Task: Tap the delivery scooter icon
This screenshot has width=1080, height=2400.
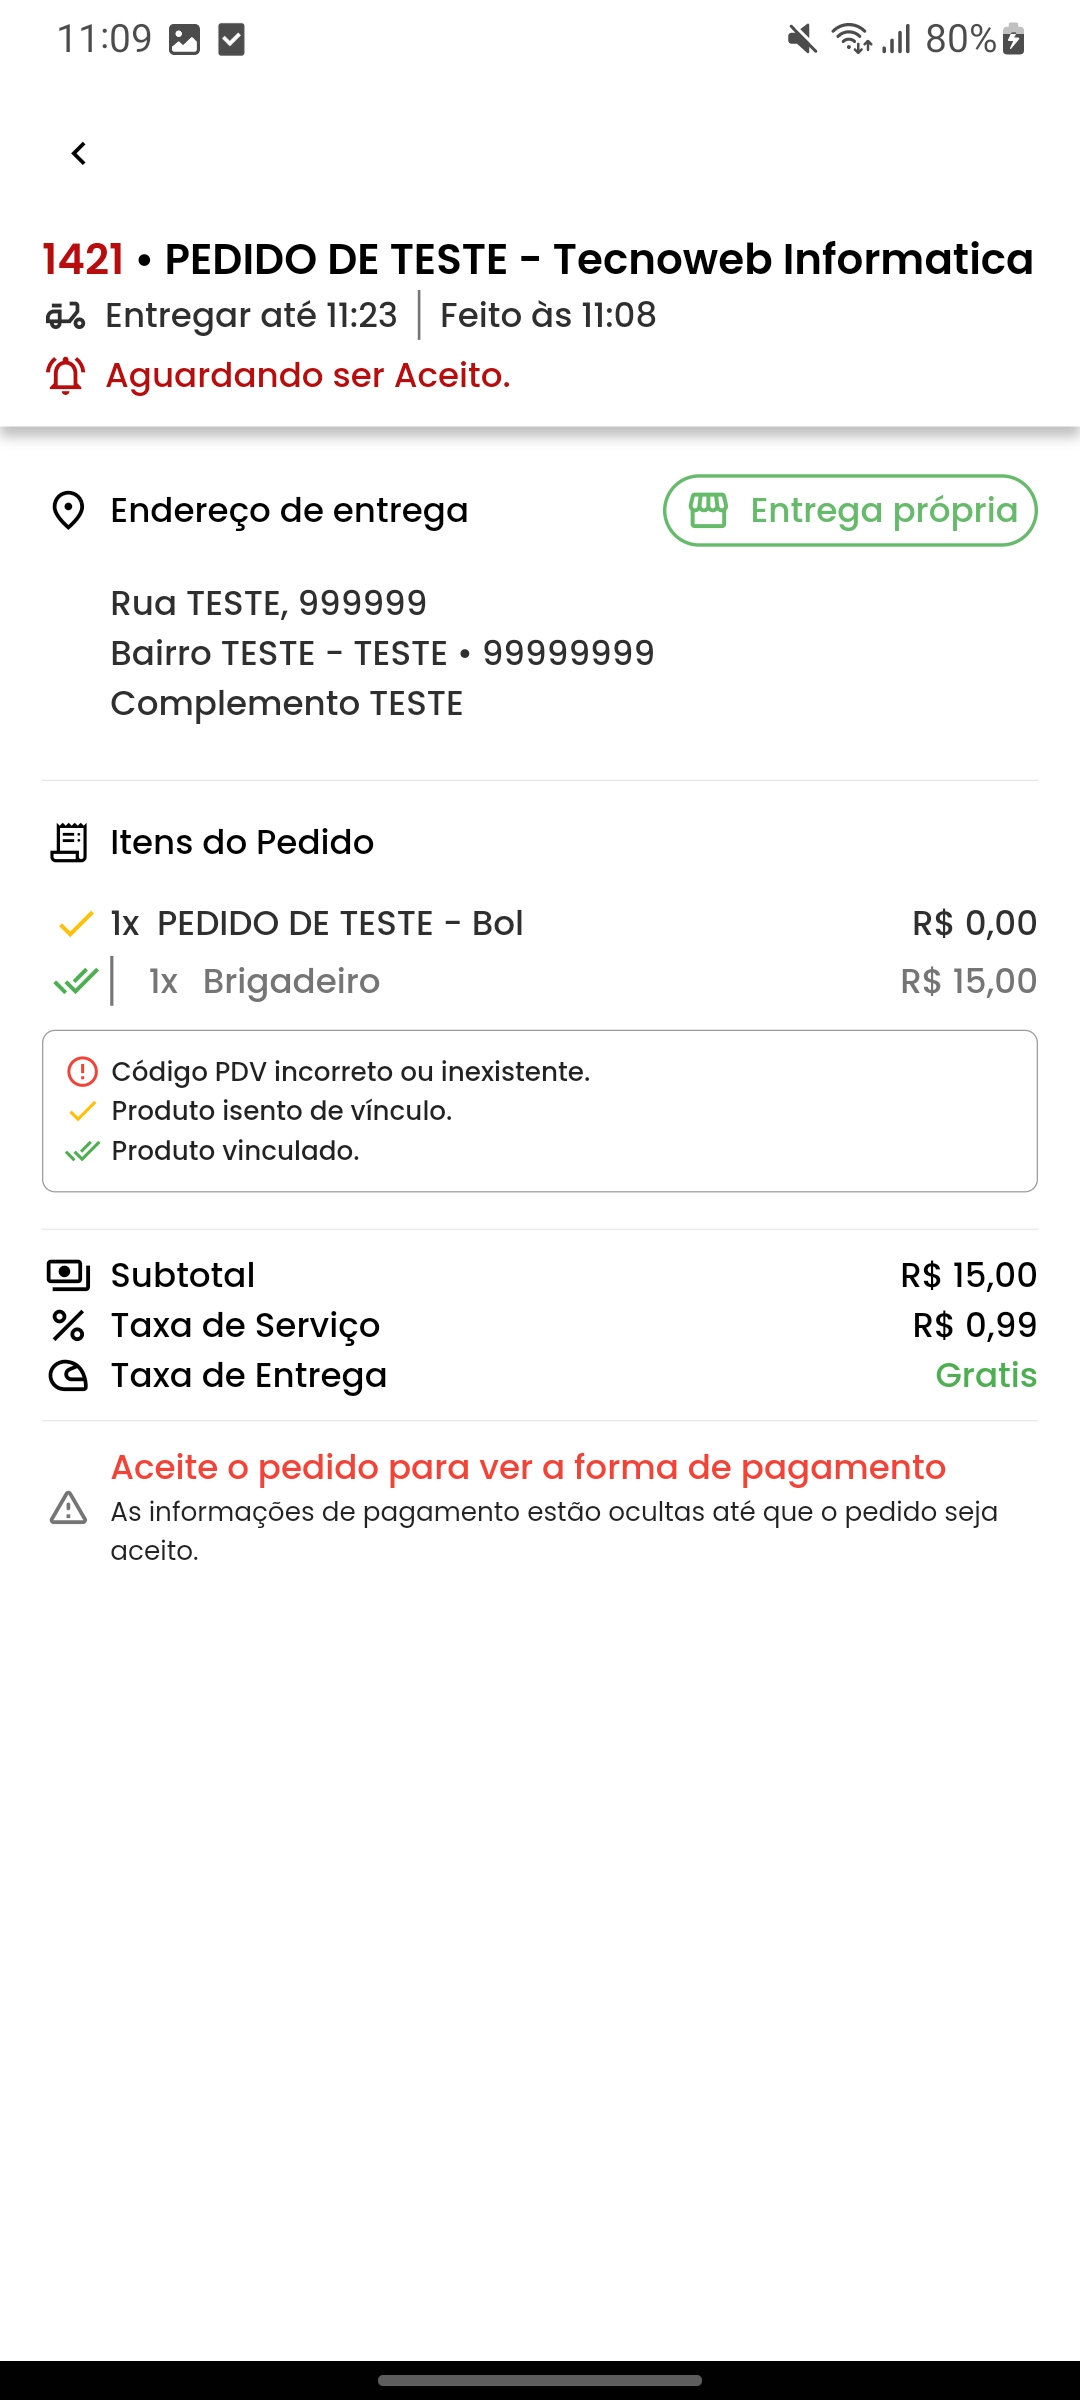Action: (x=66, y=316)
